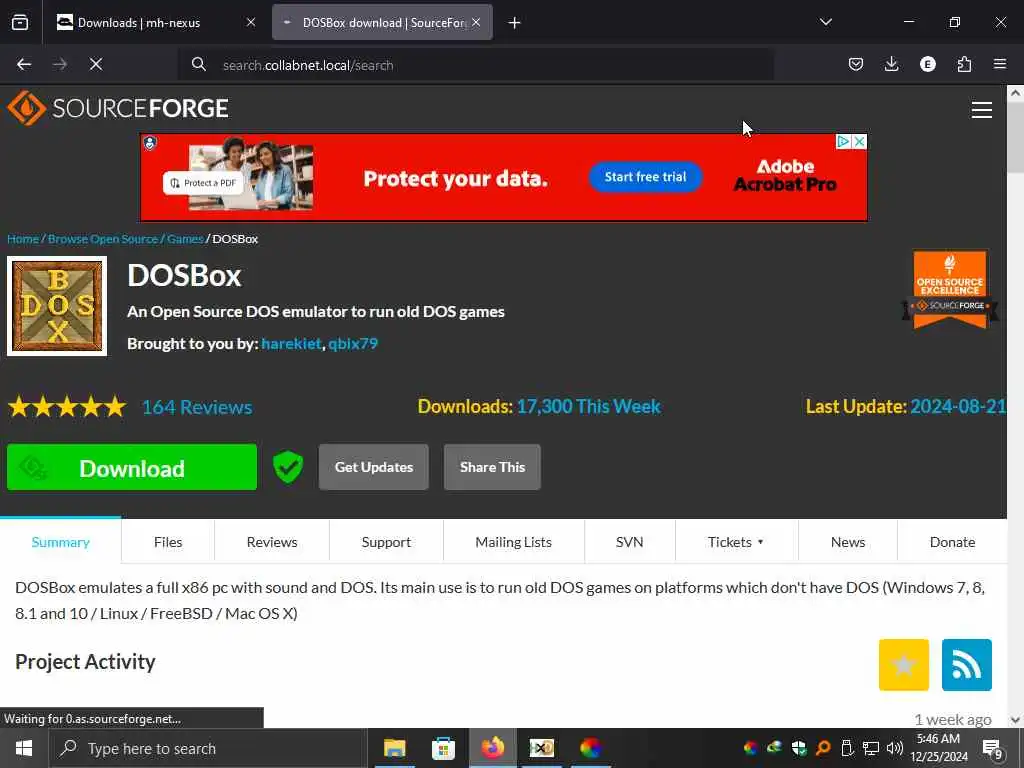Expand the Tickets dropdown tab
The image size is (1024, 768).
(x=736, y=542)
